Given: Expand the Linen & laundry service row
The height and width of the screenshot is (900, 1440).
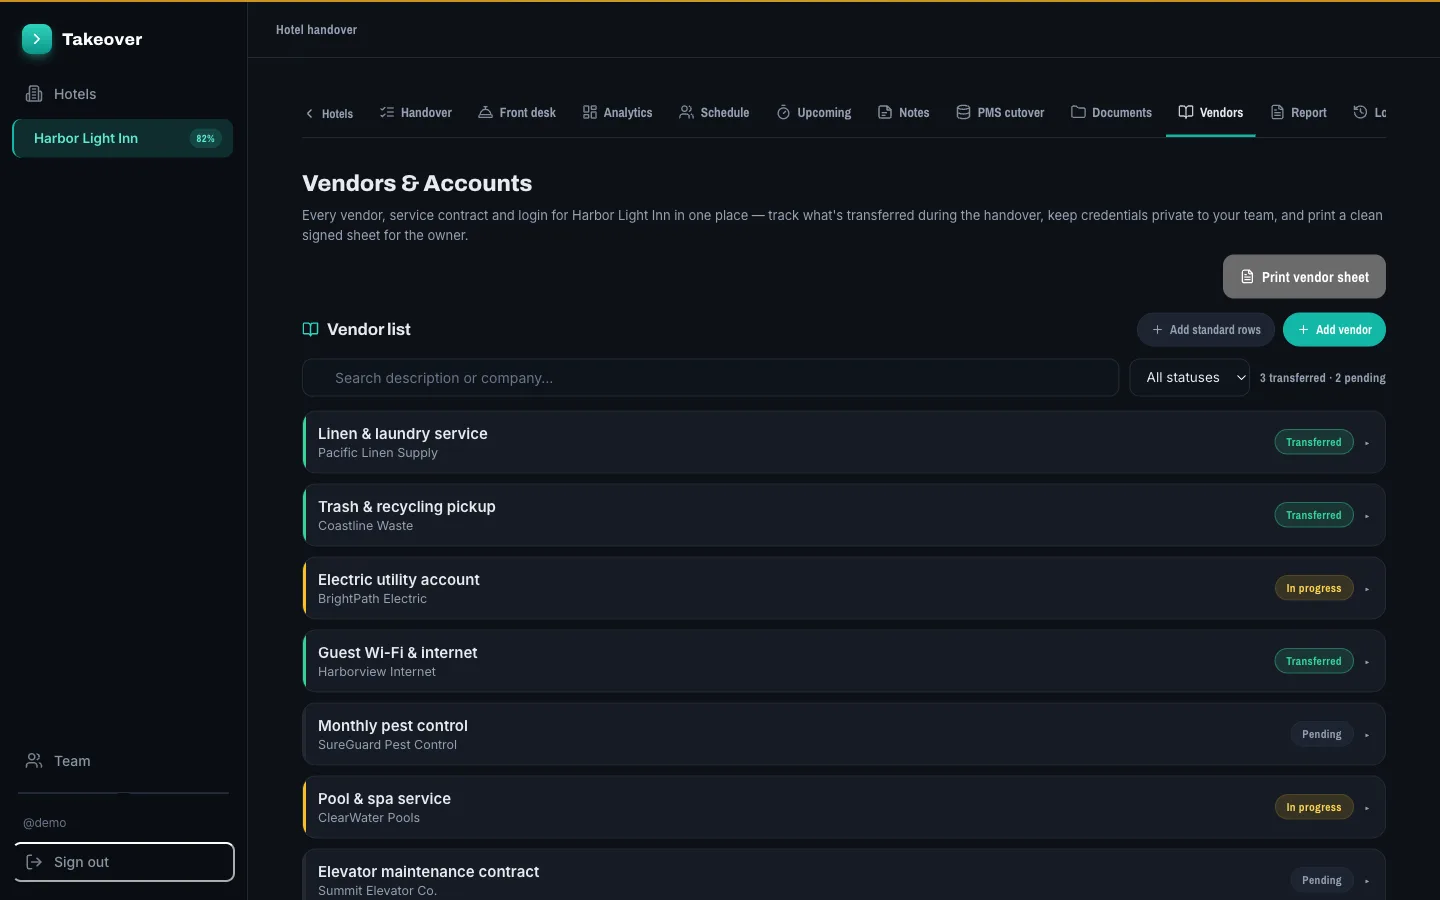Looking at the screenshot, I should [844, 442].
